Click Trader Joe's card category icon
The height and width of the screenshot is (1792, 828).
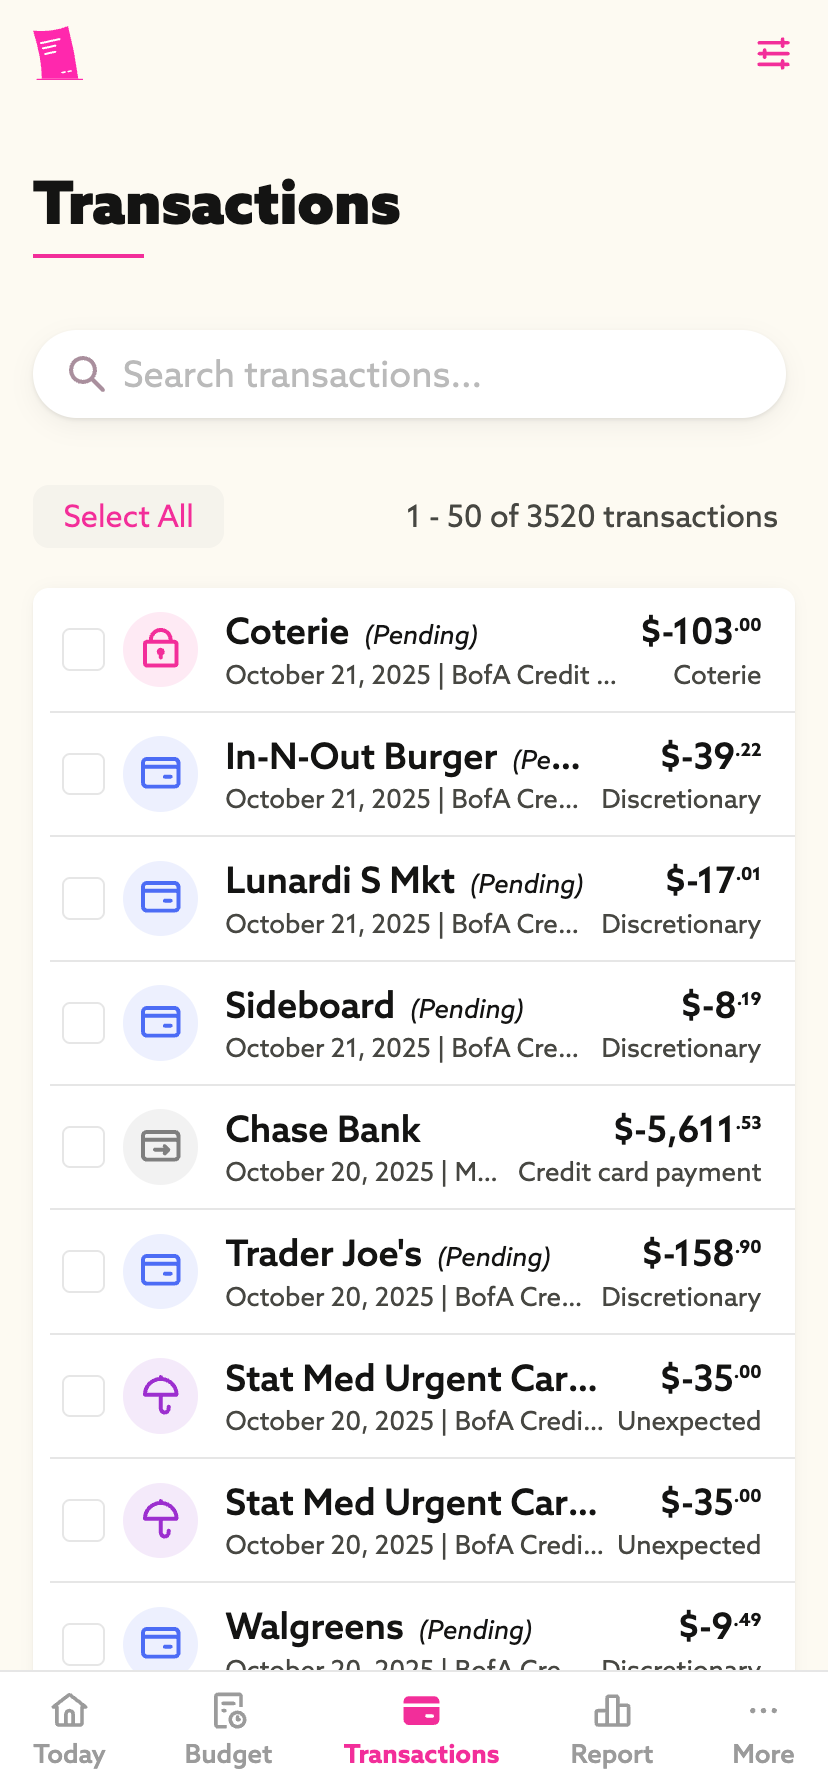point(160,1270)
